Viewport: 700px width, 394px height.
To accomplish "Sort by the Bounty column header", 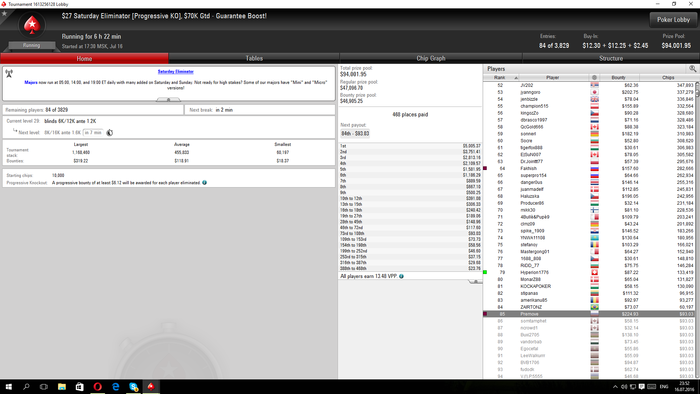I will coord(619,78).
